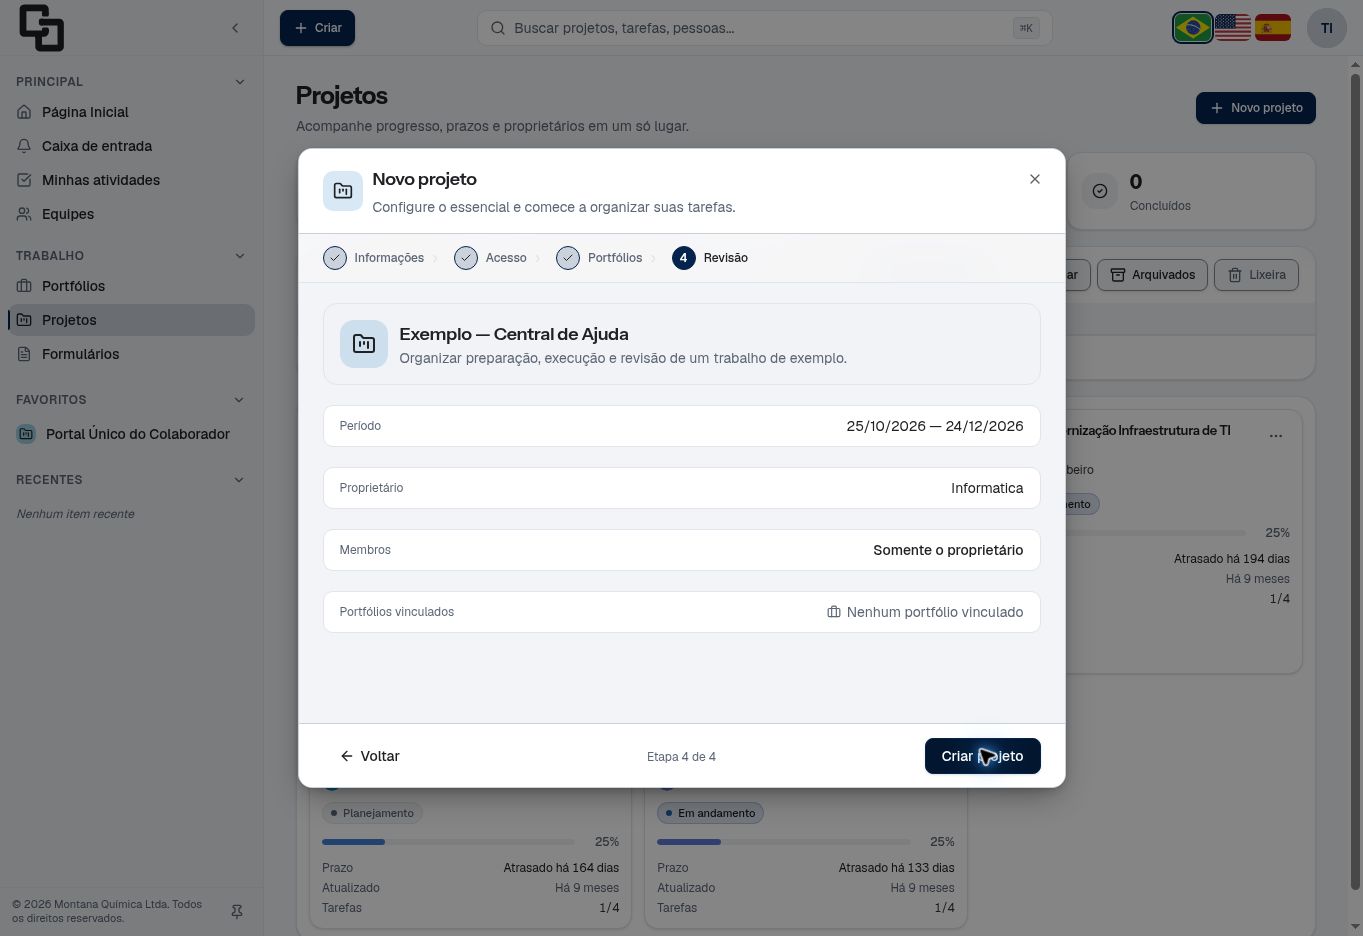Viewport: 1363px width, 936px height.
Task: Click the project icon beside Exemplo title
Action: pyautogui.click(x=364, y=344)
